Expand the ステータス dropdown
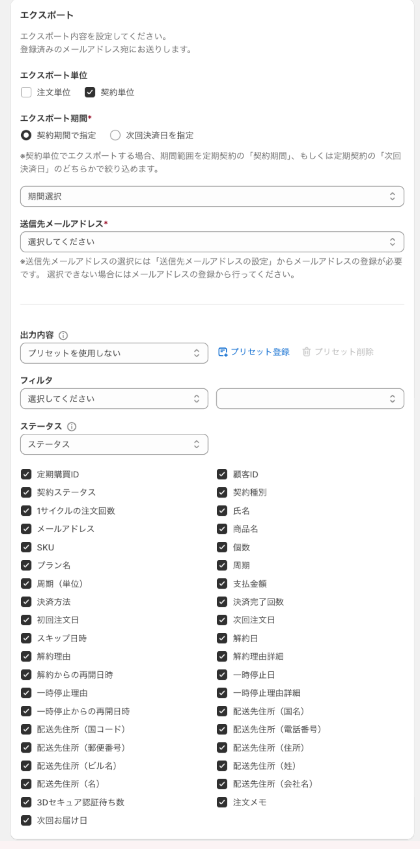 (114, 444)
